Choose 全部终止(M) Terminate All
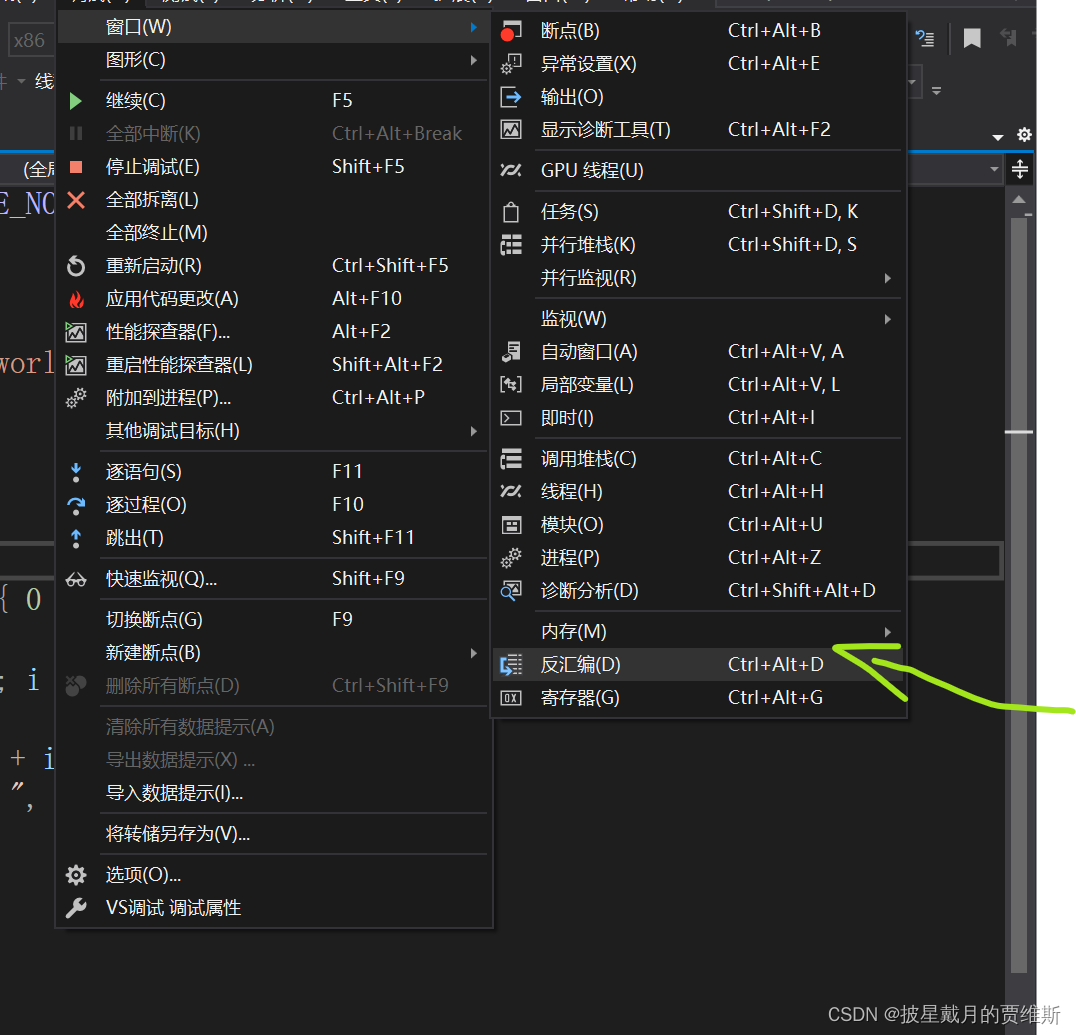 tap(274, 233)
